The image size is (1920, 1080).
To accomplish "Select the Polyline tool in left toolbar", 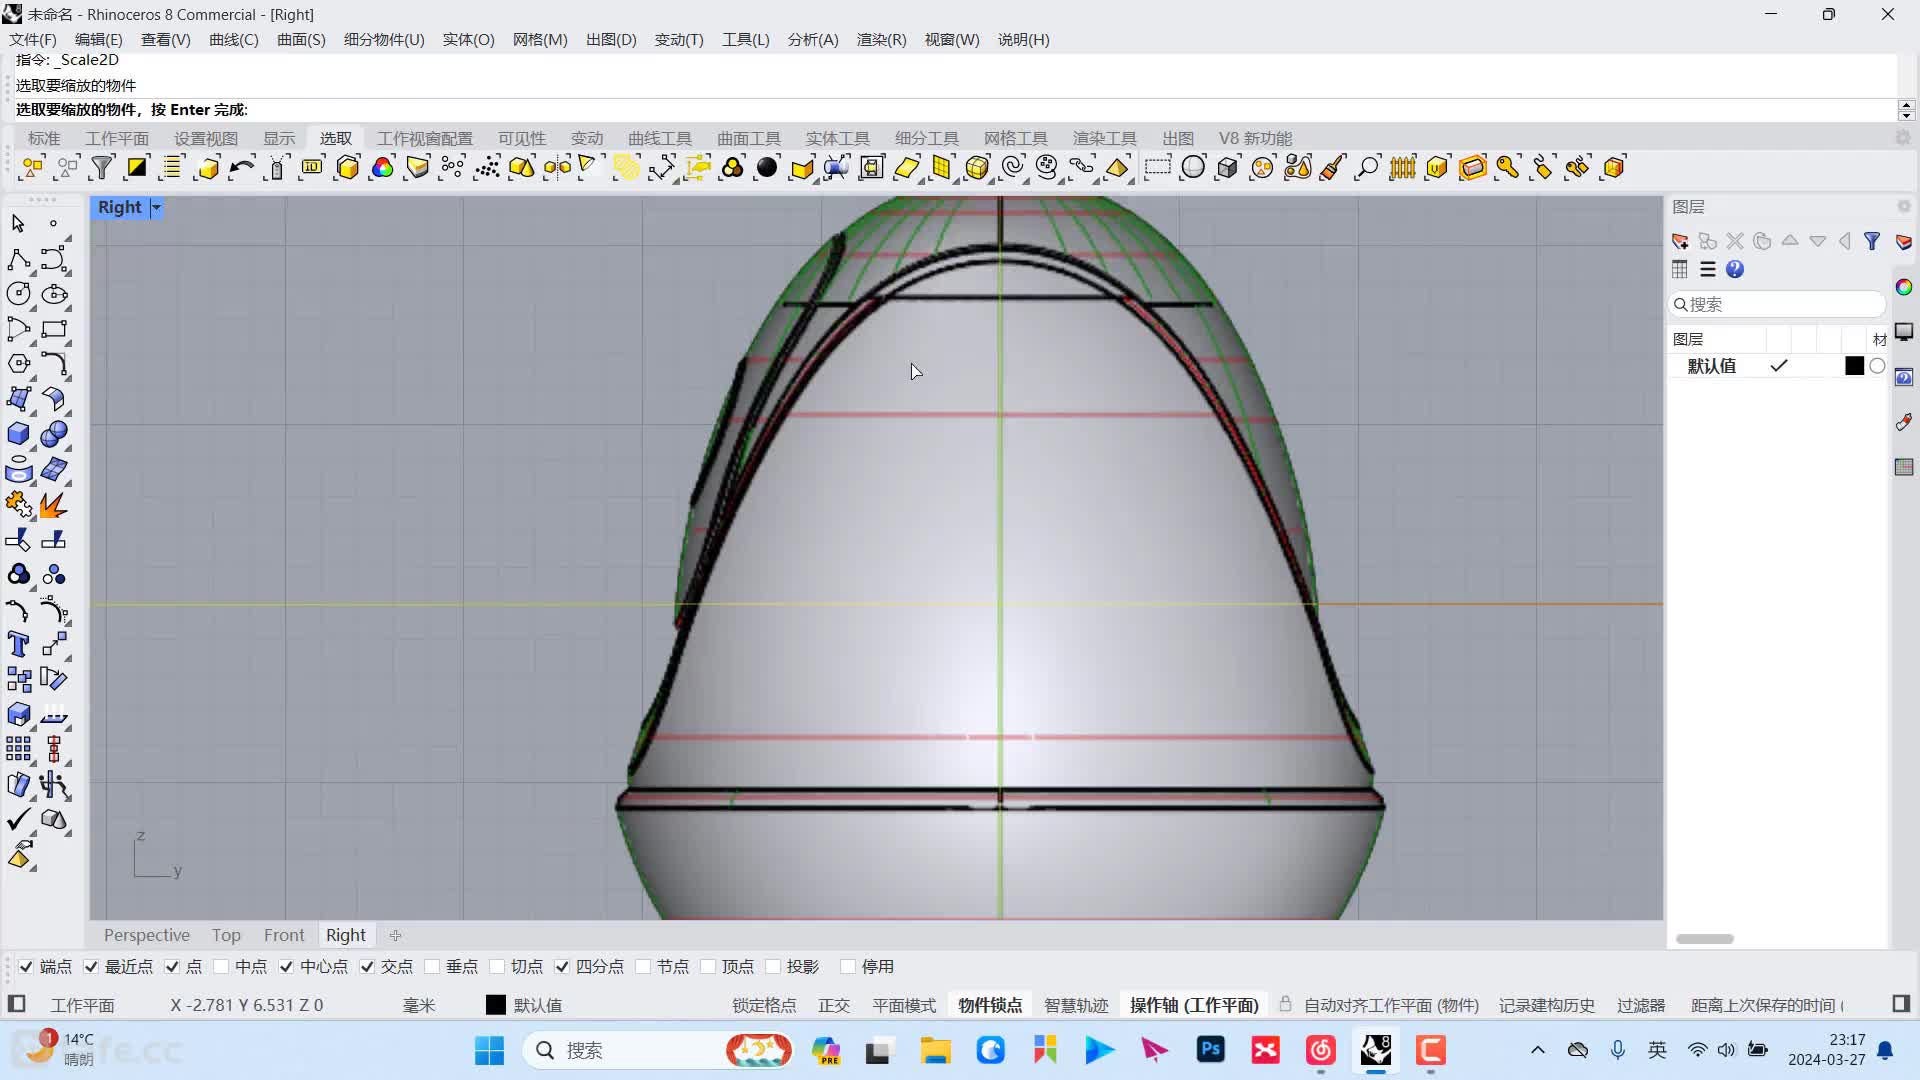I will tap(18, 259).
